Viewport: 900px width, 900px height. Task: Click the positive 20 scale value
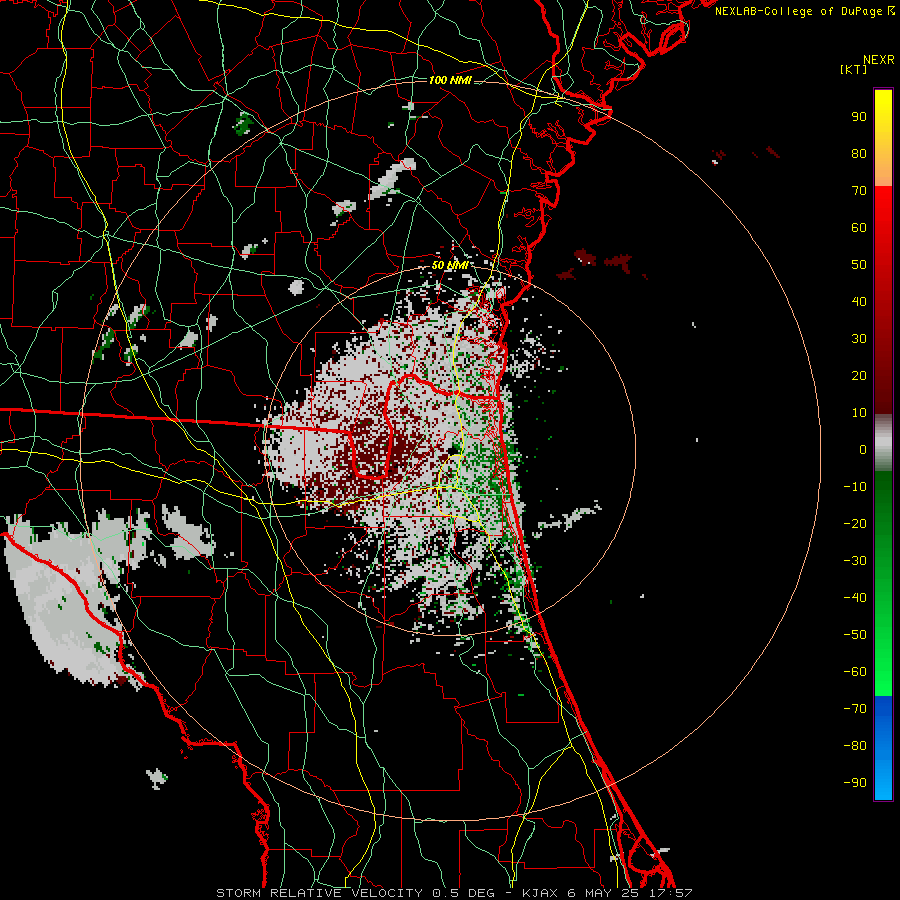pyautogui.click(x=859, y=376)
